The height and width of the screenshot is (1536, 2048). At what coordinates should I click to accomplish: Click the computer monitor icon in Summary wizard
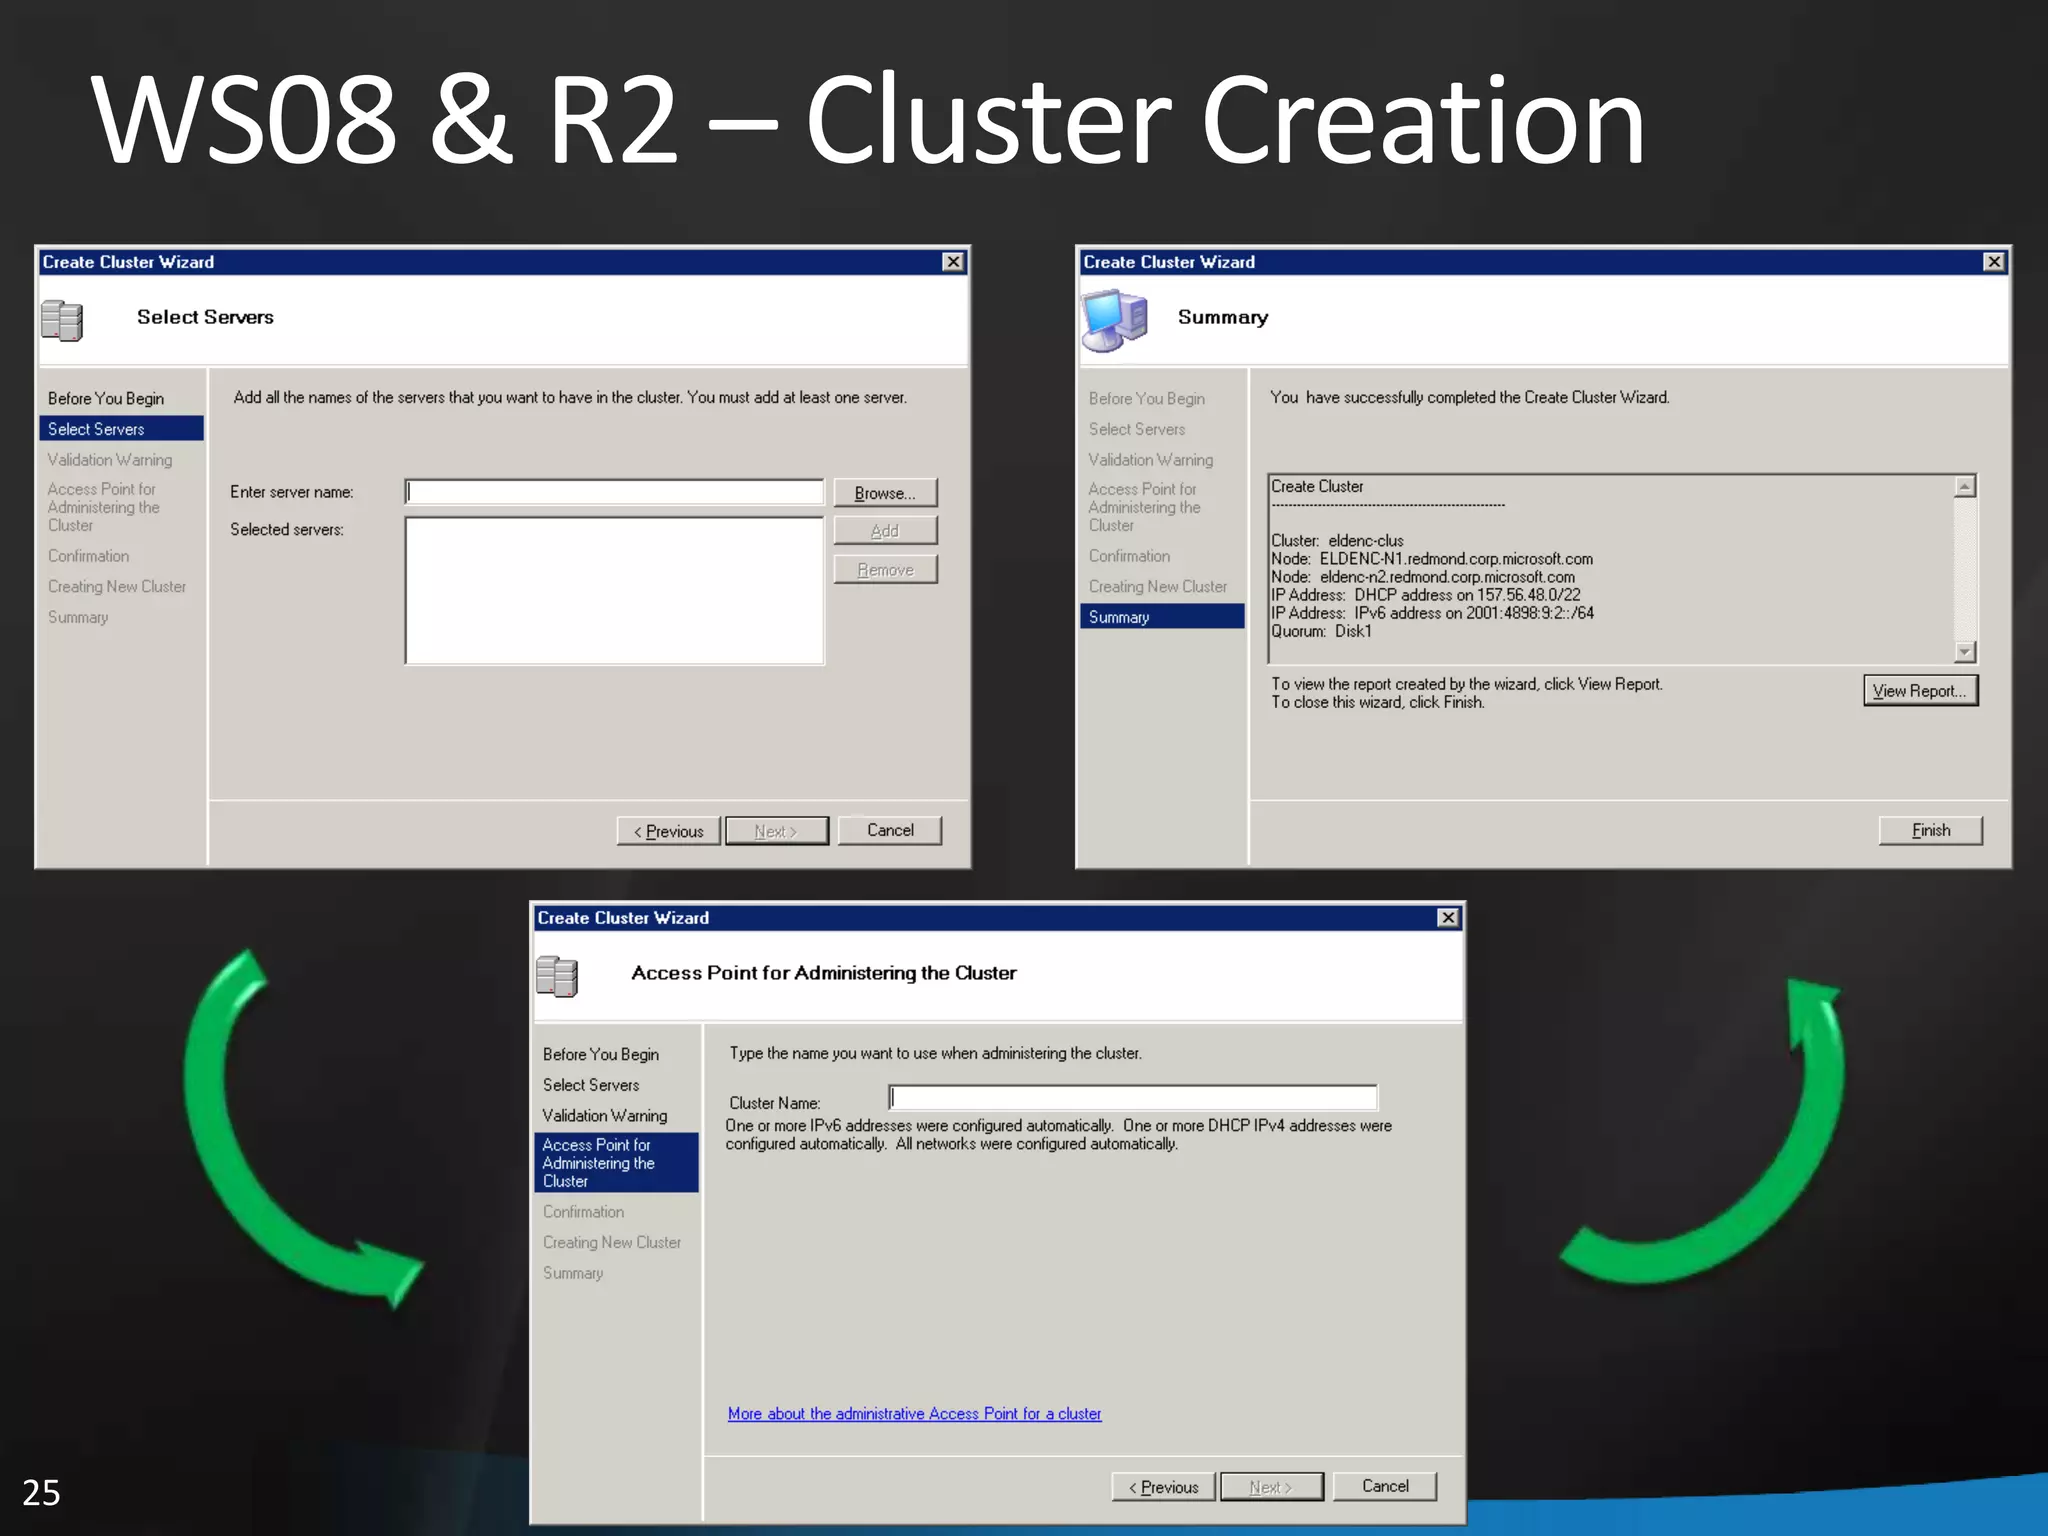click(1114, 320)
